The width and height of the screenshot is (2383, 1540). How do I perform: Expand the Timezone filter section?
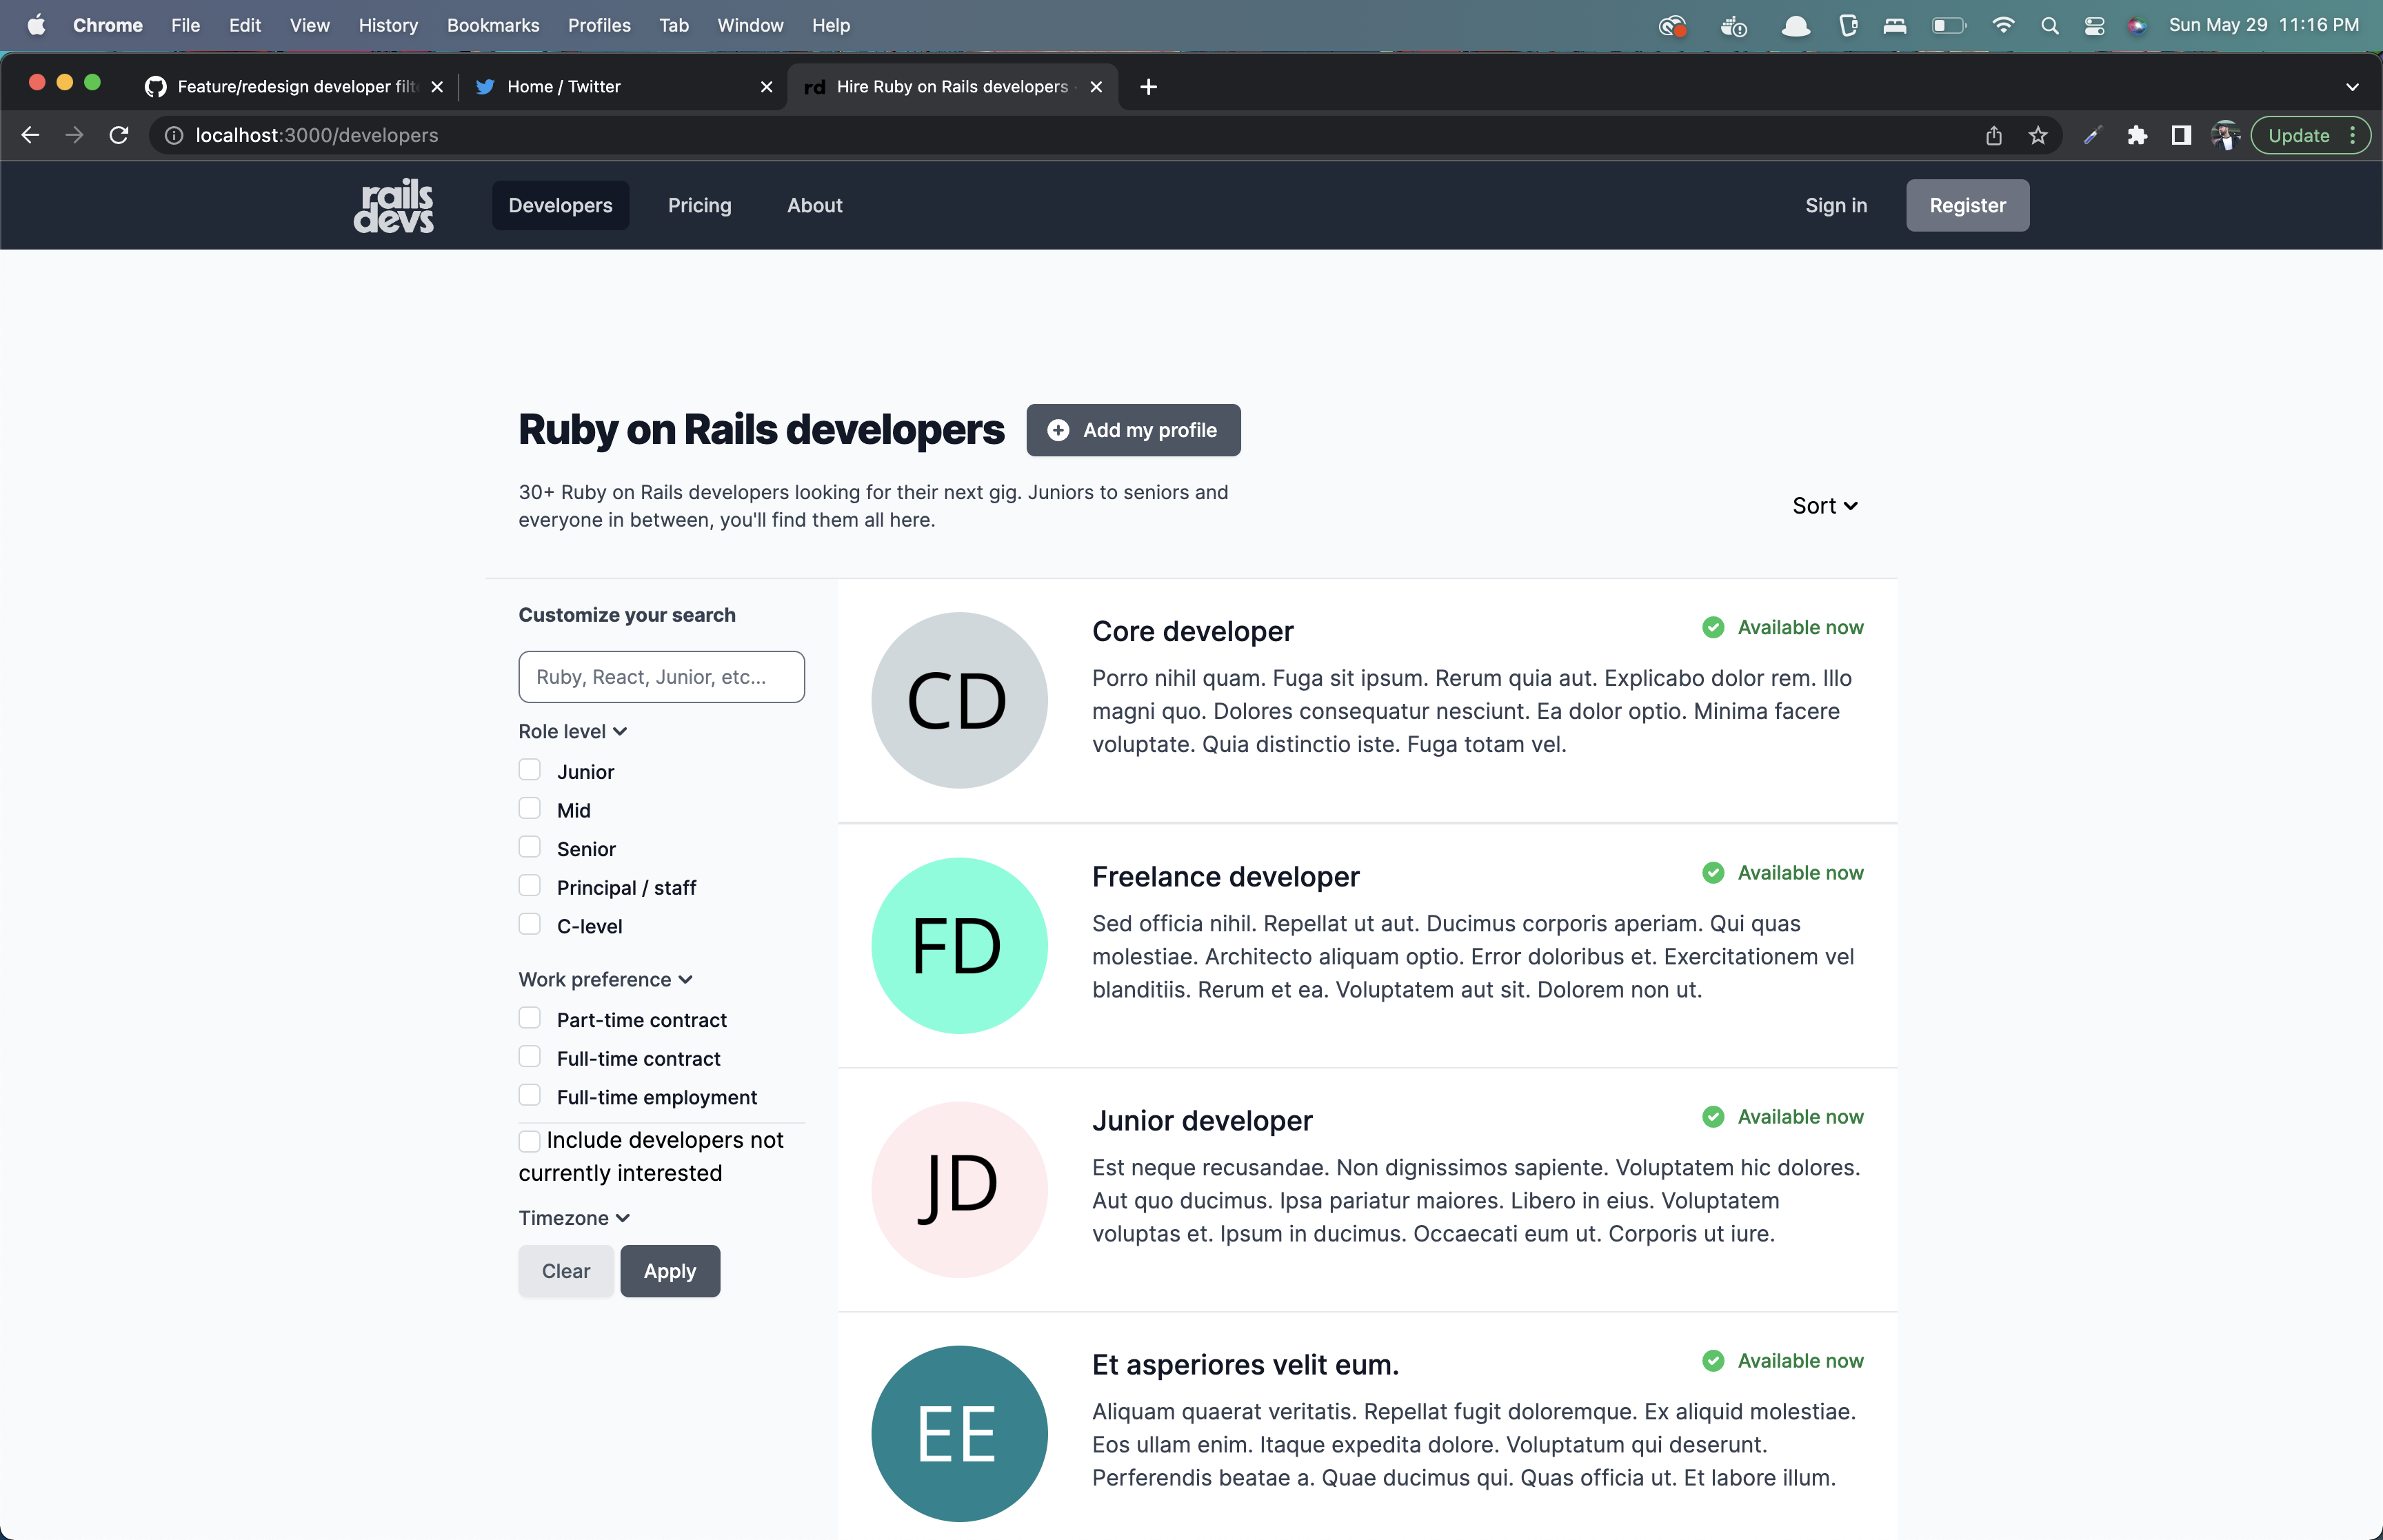pyautogui.click(x=573, y=1218)
